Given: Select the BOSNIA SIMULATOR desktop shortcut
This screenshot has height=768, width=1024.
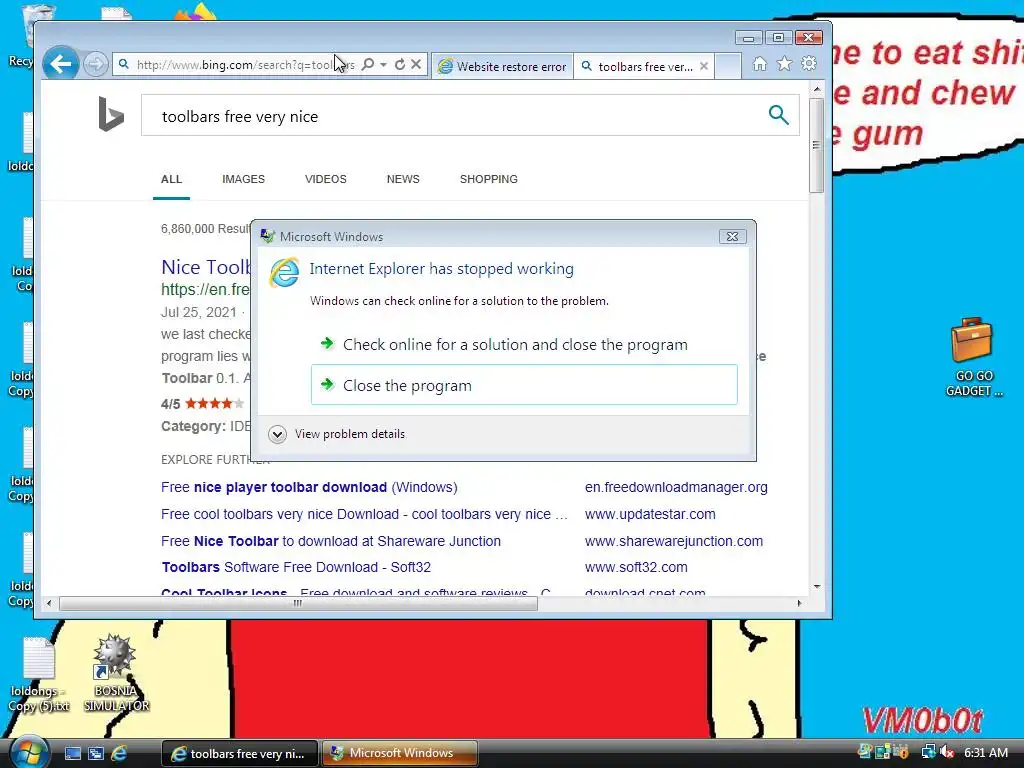Looking at the screenshot, I should (116, 673).
